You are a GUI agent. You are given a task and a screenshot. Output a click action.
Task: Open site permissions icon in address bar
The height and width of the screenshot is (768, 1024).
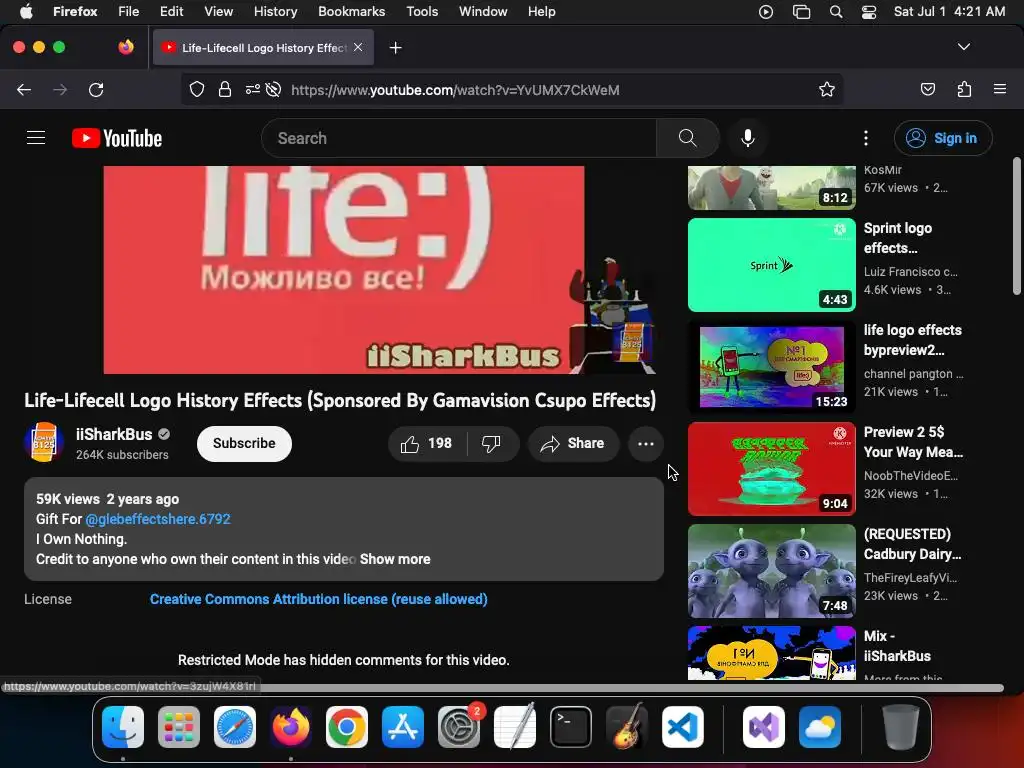click(x=253, y=89)
